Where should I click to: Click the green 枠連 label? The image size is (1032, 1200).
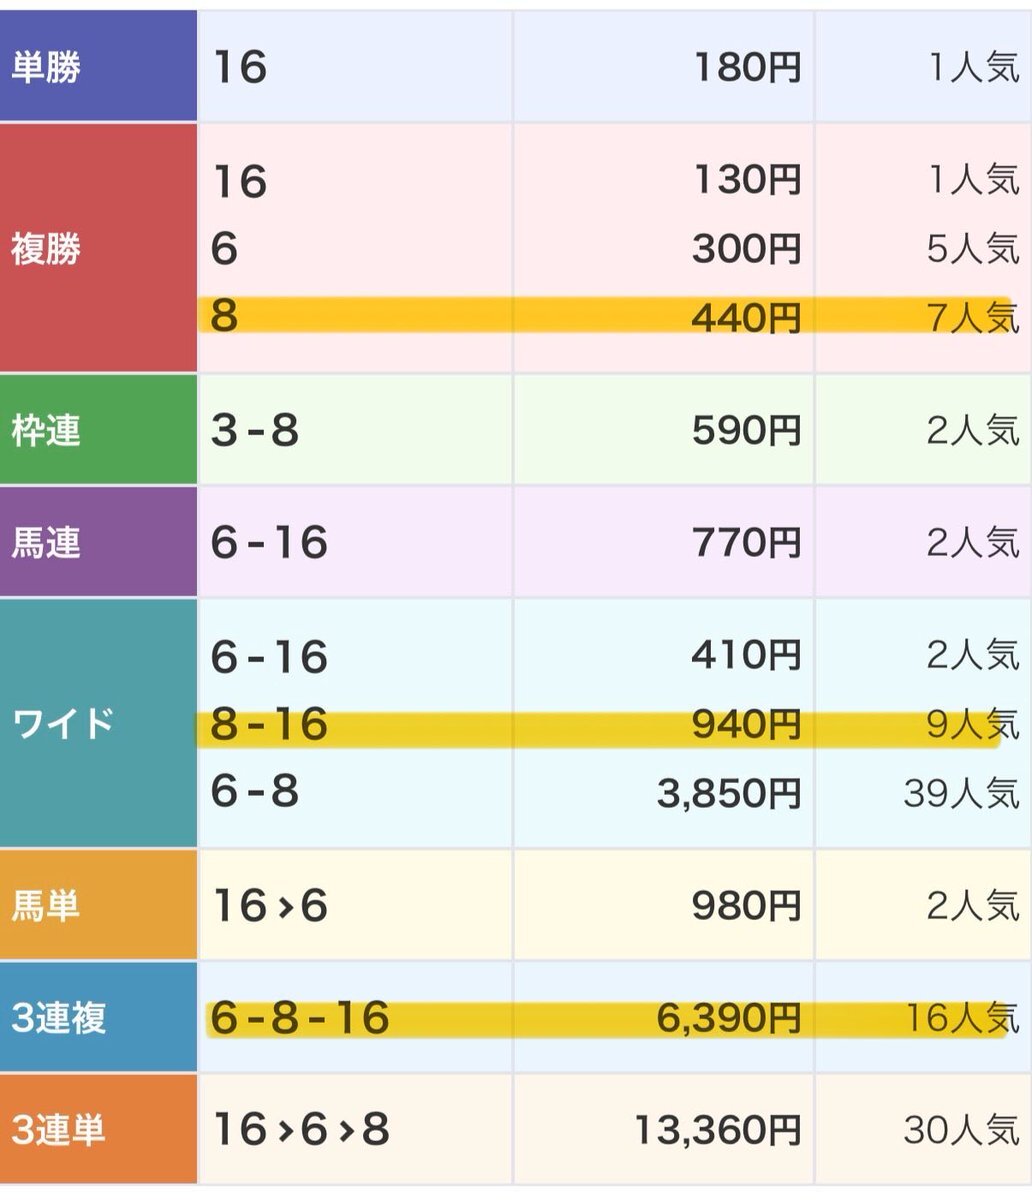coord(46,431)
